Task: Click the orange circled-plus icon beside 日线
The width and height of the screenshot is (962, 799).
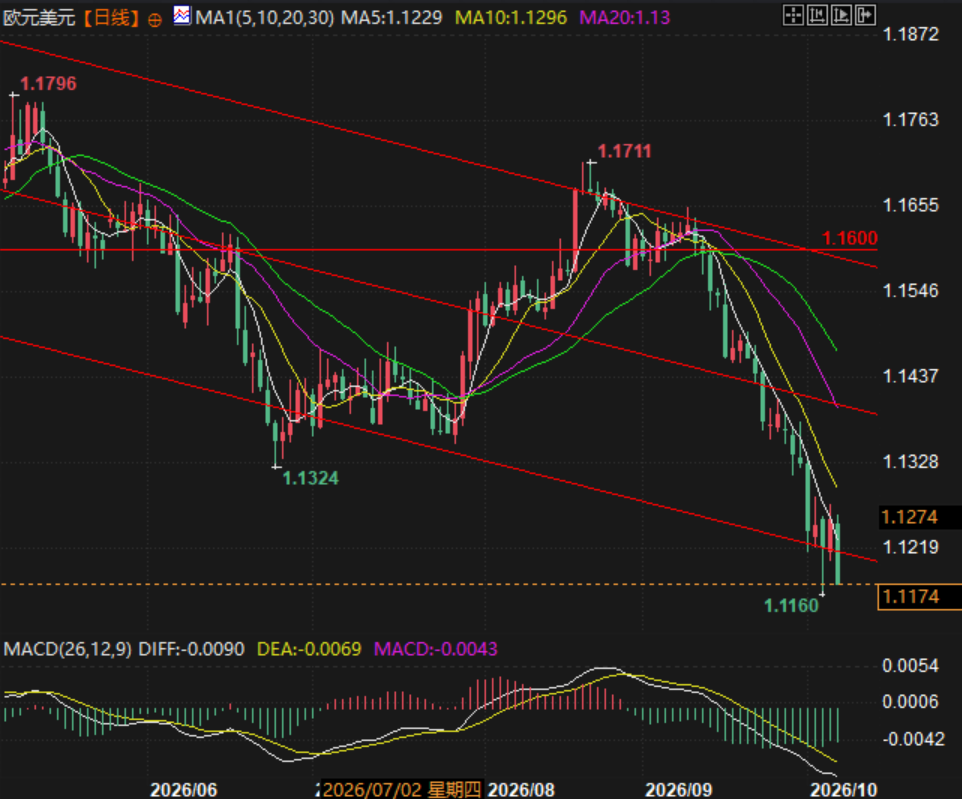Action: (x=155, y=20)
